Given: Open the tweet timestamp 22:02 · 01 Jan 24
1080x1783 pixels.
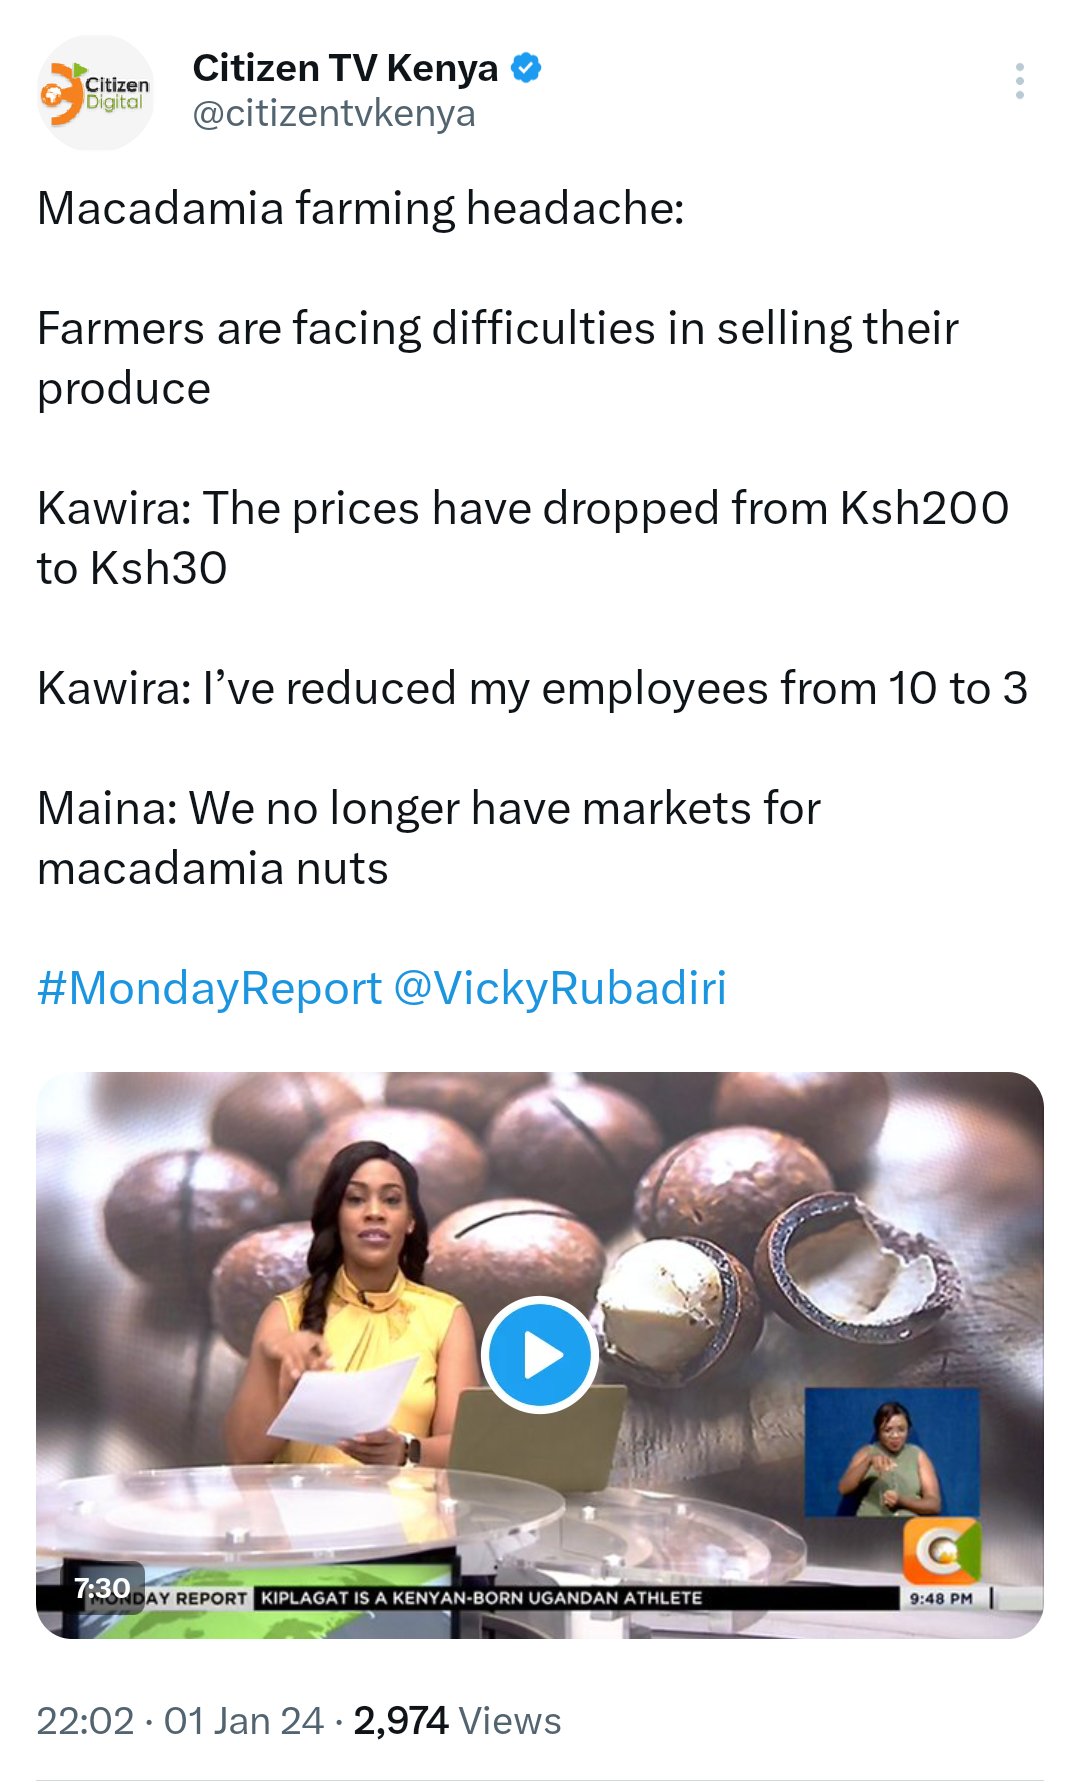Looking at the screenshot, I should point(180,1721).
